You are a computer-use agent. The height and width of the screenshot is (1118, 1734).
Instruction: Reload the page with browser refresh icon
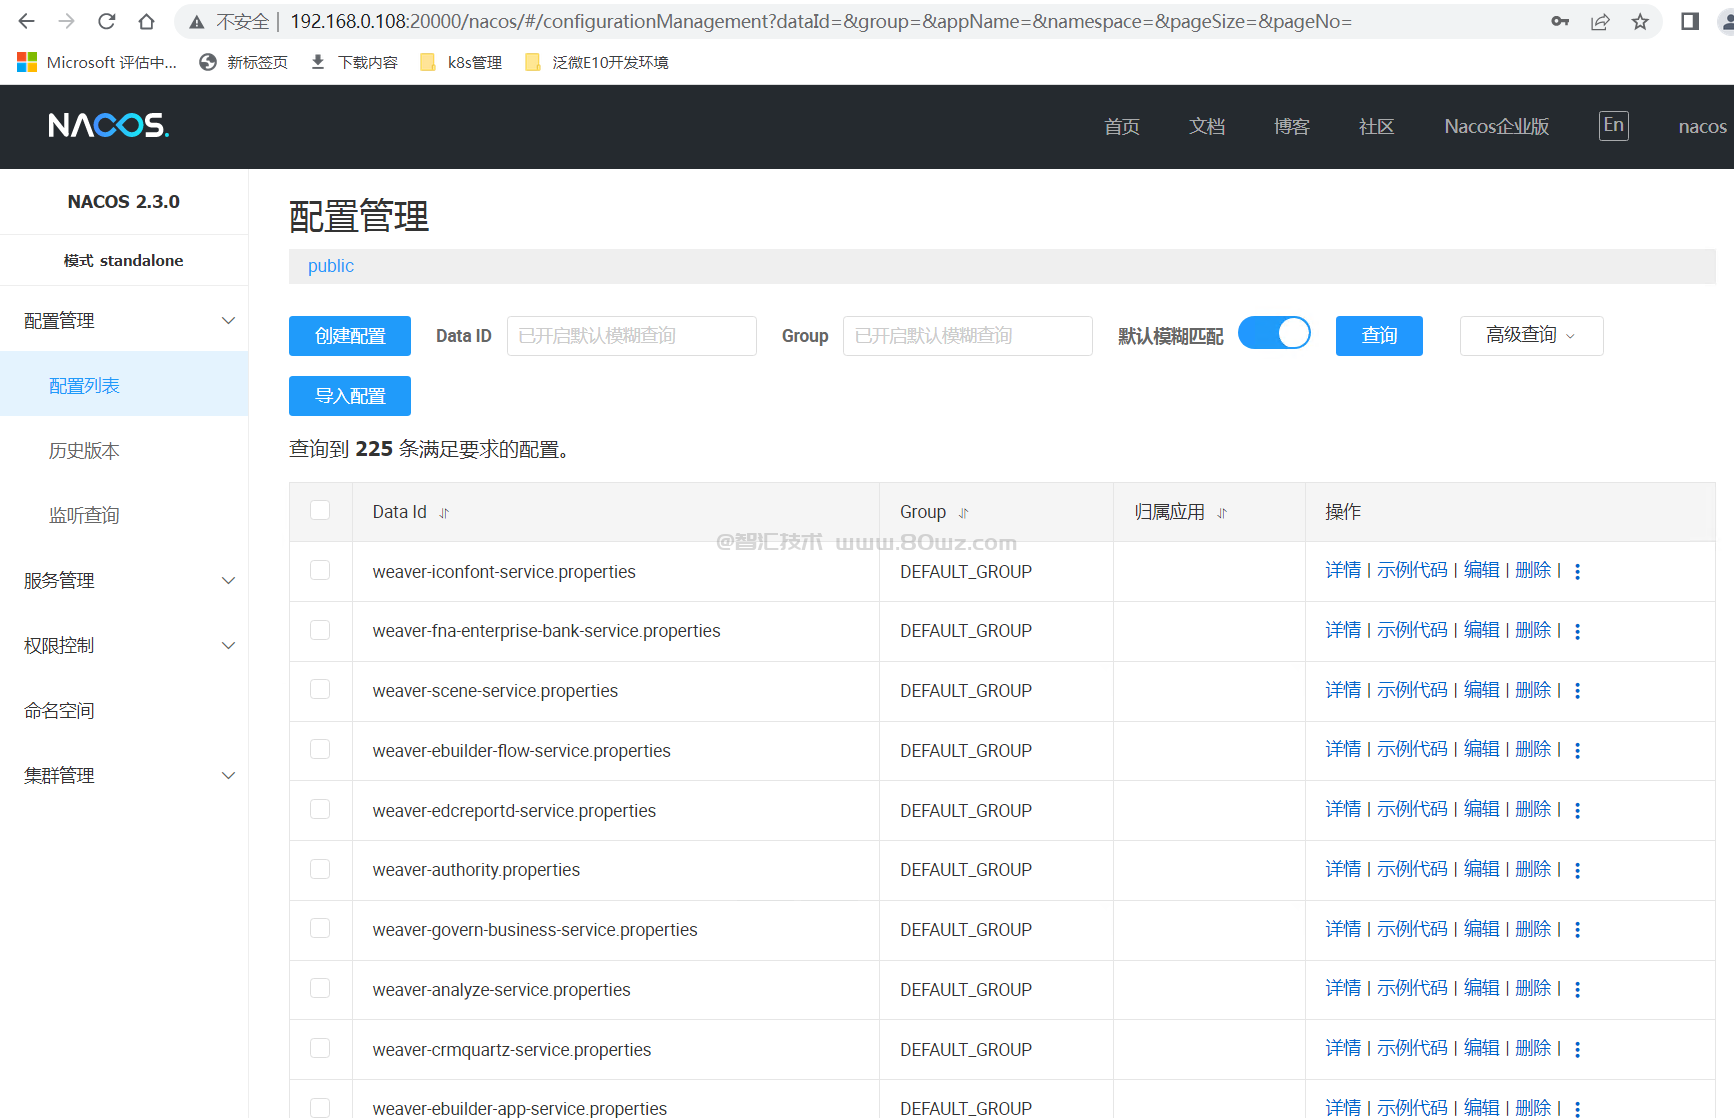pyautogui.click(x=107, y=21)
